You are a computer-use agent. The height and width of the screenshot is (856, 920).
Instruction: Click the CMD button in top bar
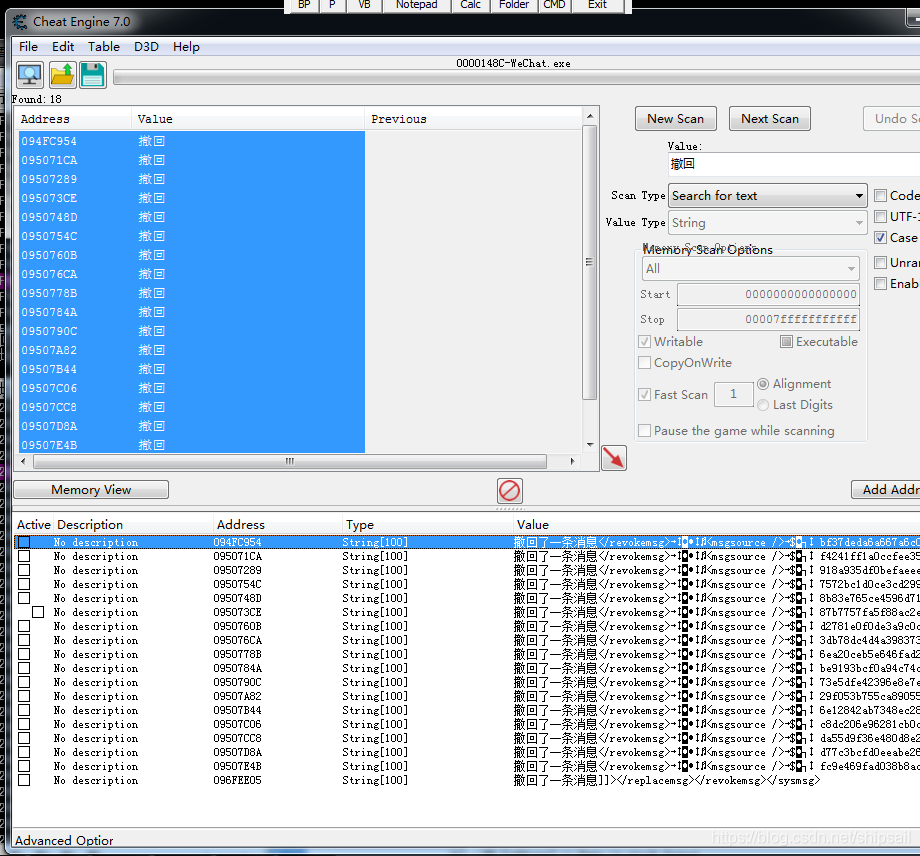554,5
